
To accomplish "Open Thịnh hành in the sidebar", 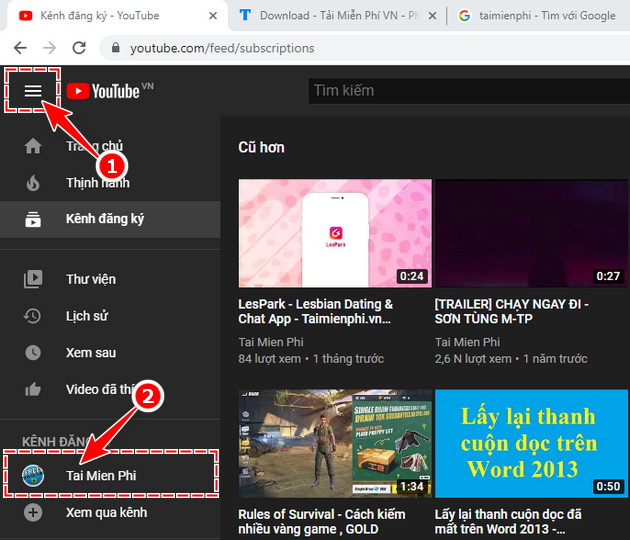I will [x=110, y=183].
